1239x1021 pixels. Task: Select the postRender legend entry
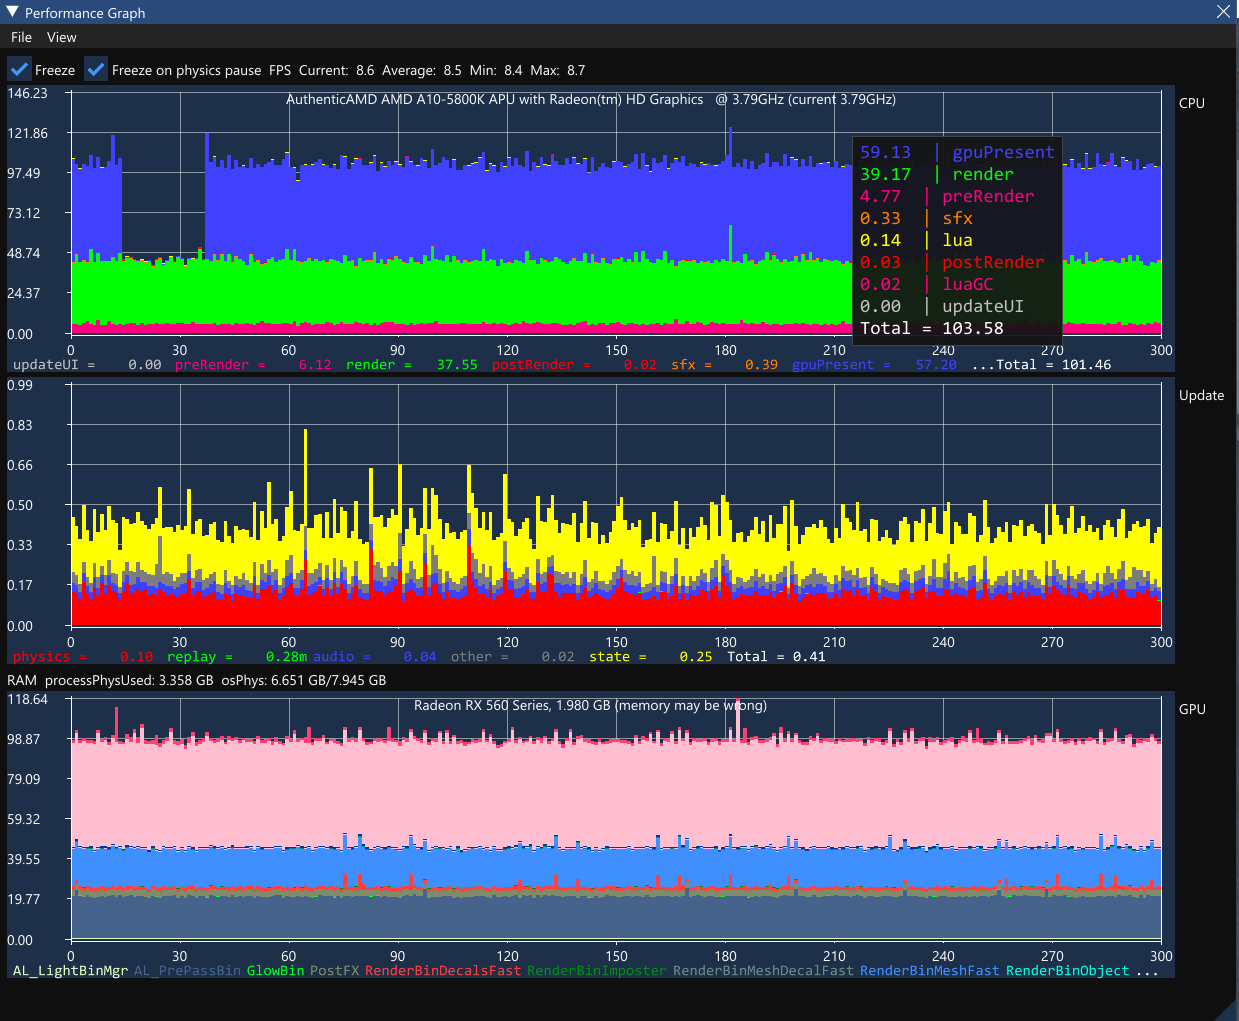[x=532, y=365]
